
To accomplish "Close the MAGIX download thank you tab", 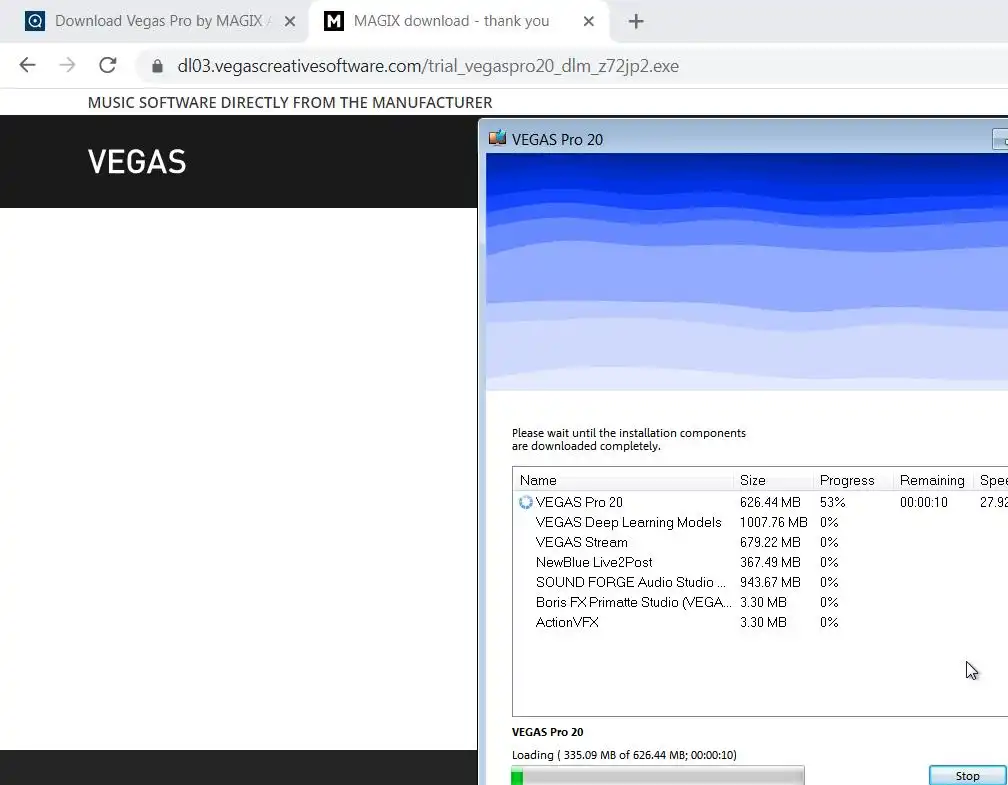I will click(x=588, y=21).
